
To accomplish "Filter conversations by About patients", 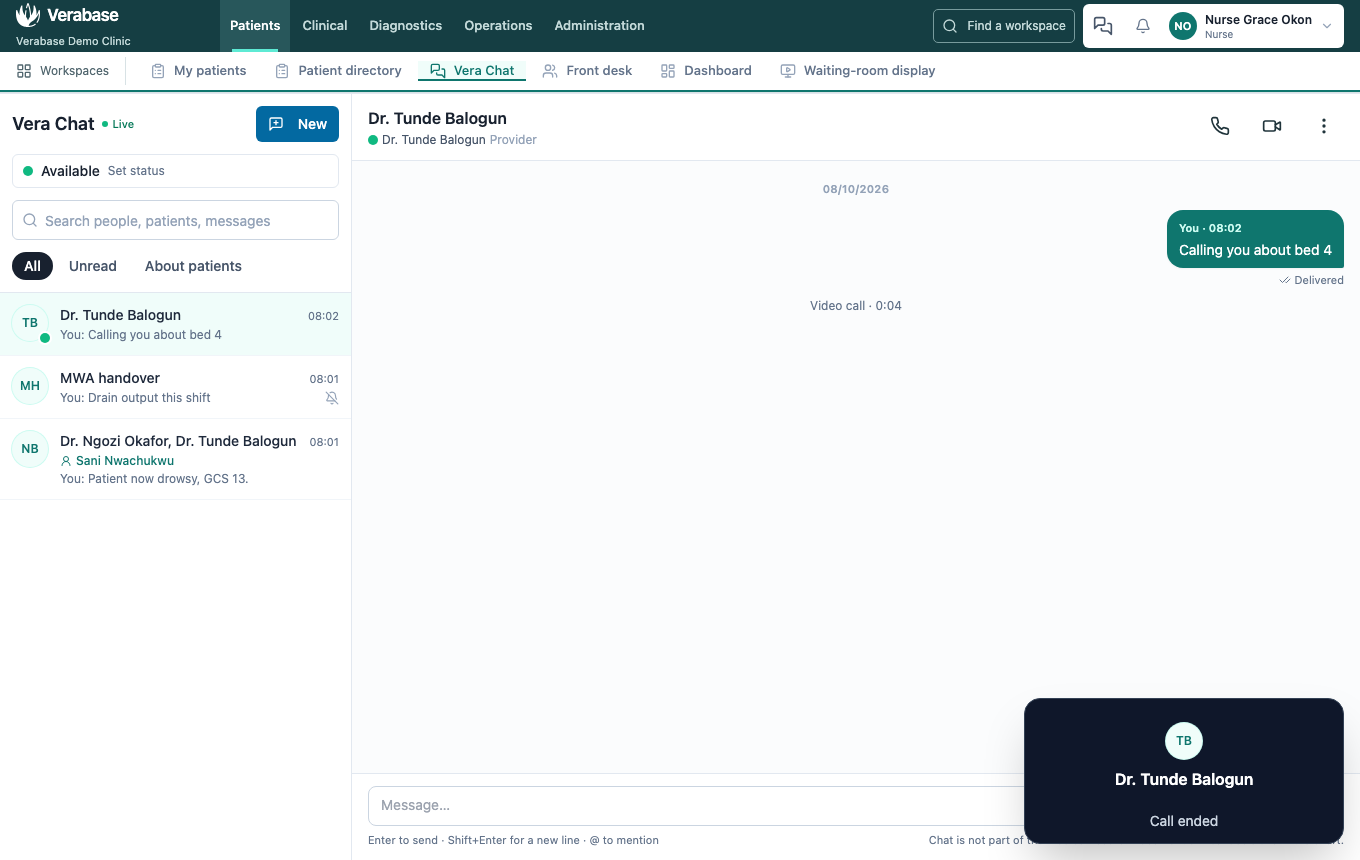I will [x=193, y=266].
